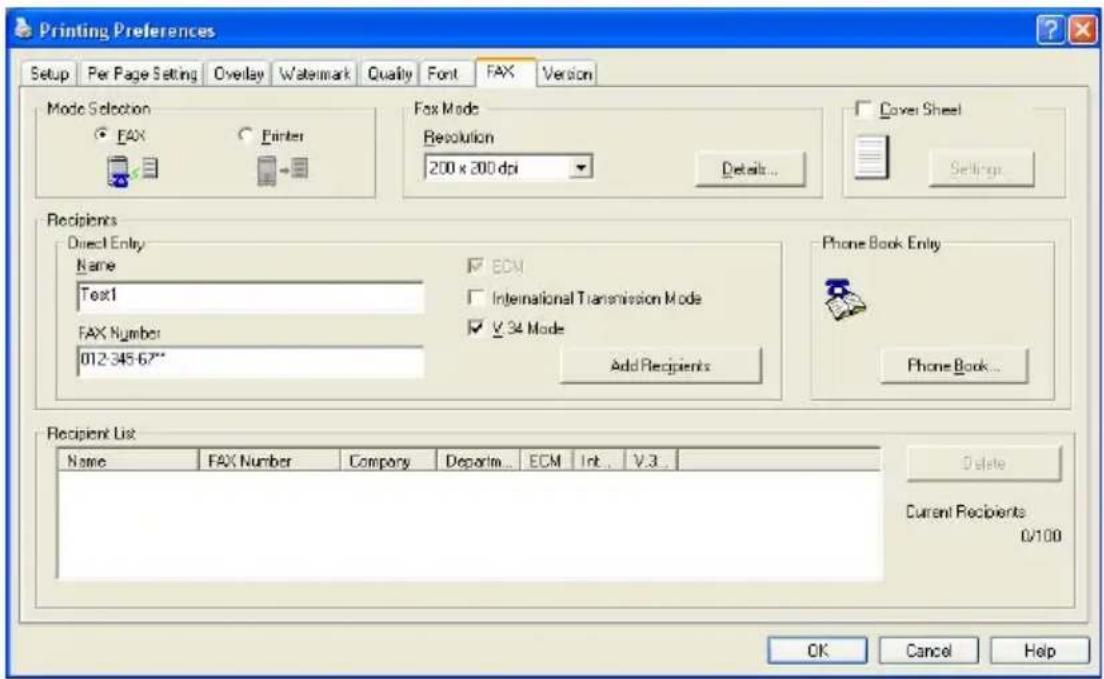The height and width of the screenshot is (679, 1104).
Task: Click the Add Recipients button
Action: (660, 366)
